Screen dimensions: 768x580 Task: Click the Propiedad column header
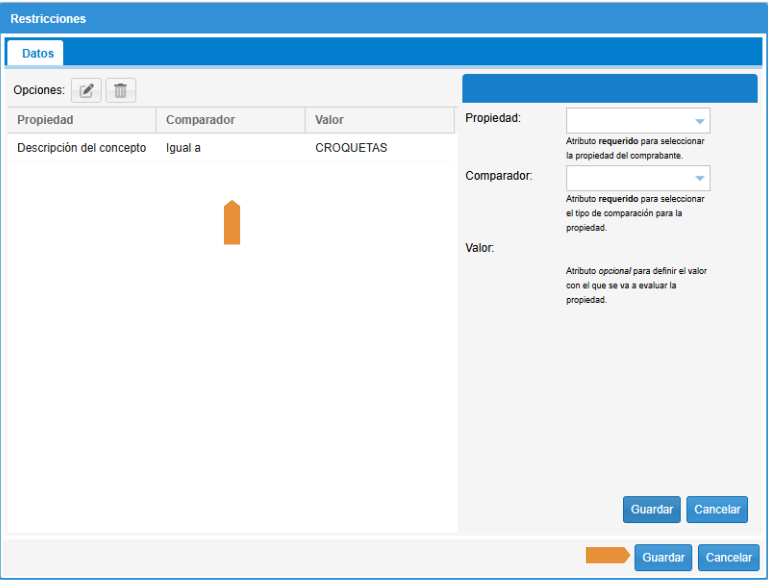pos(80,120)
